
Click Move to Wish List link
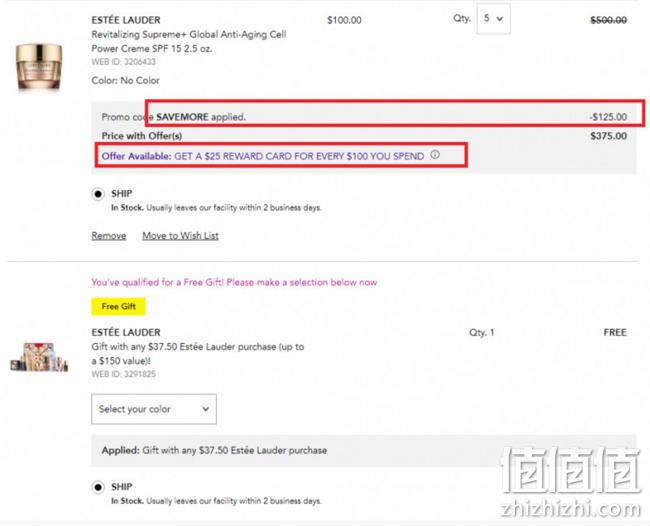[180, 235]
